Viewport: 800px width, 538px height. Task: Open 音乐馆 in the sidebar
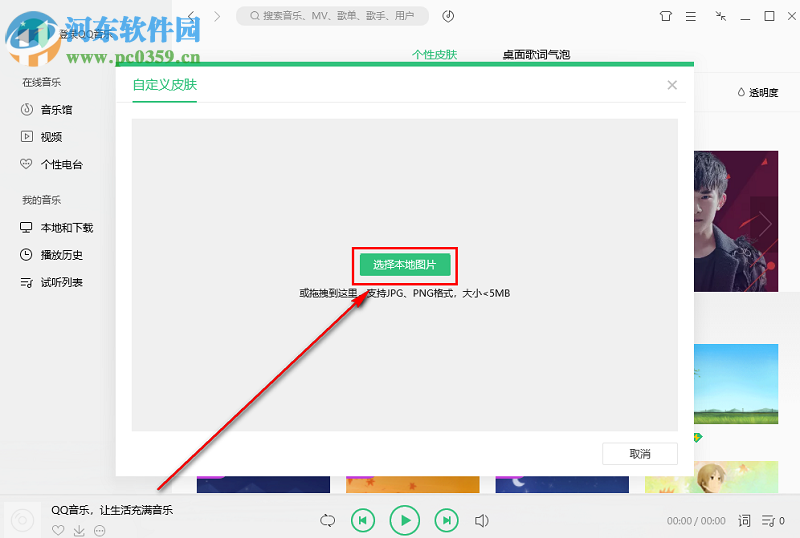(46, 110)
